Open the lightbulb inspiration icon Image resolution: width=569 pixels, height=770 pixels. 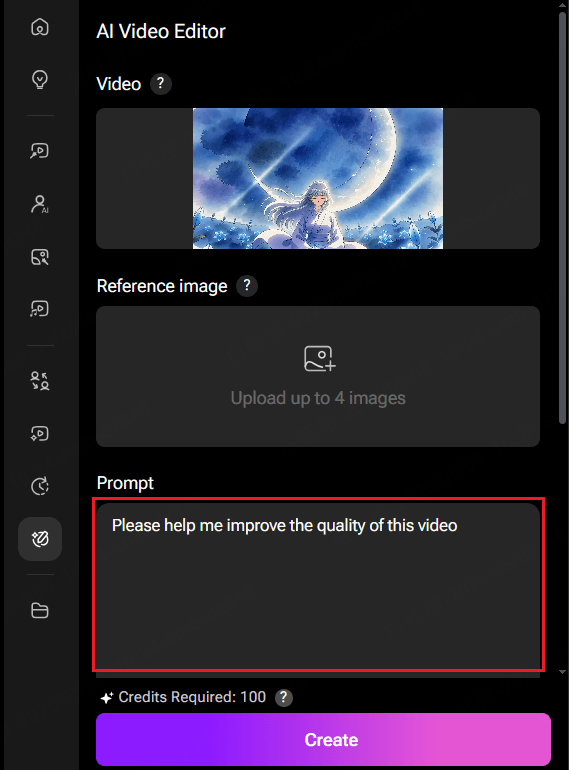click(x=40, y=79)
